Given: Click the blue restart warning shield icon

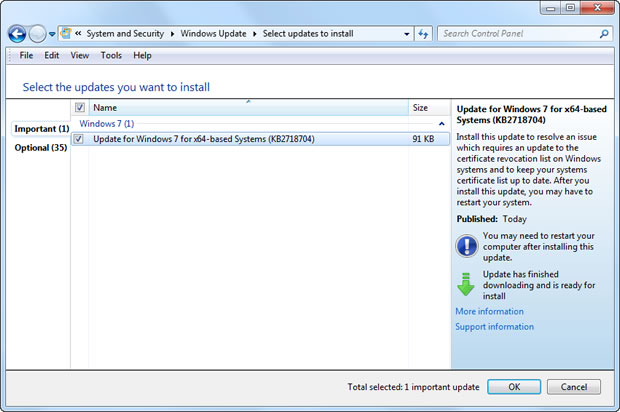Looking at the screenshot, I should pyautogui.click(x=467, y=245).
